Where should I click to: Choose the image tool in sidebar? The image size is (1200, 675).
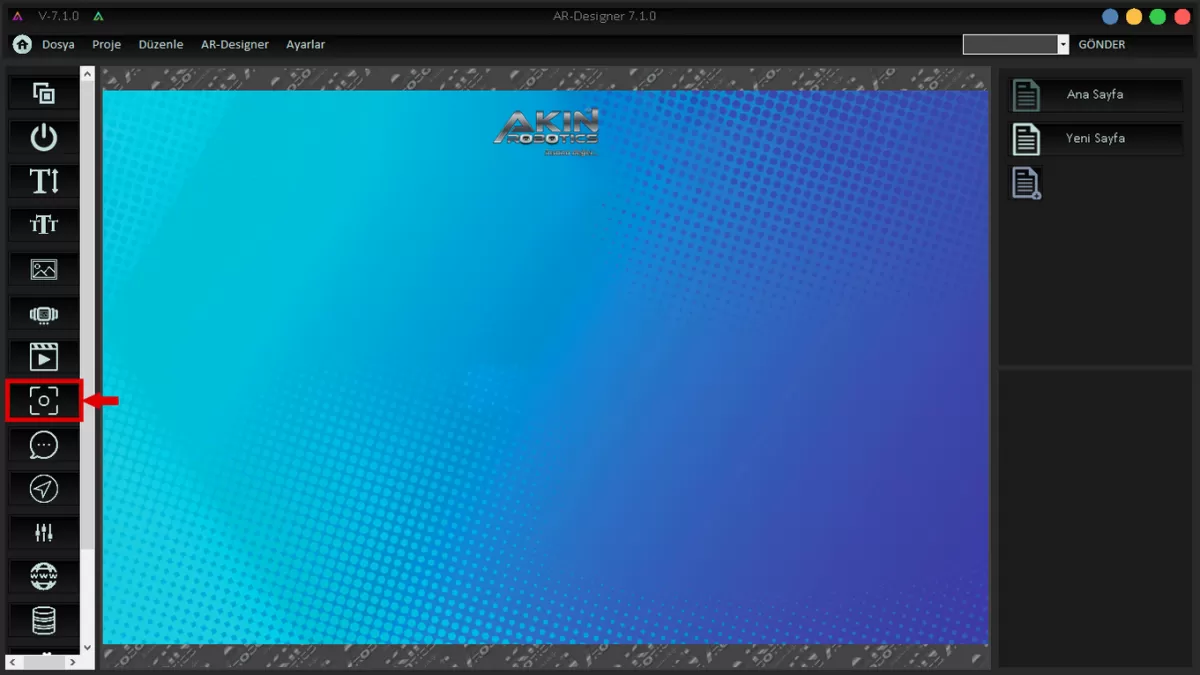click(44, 269)
